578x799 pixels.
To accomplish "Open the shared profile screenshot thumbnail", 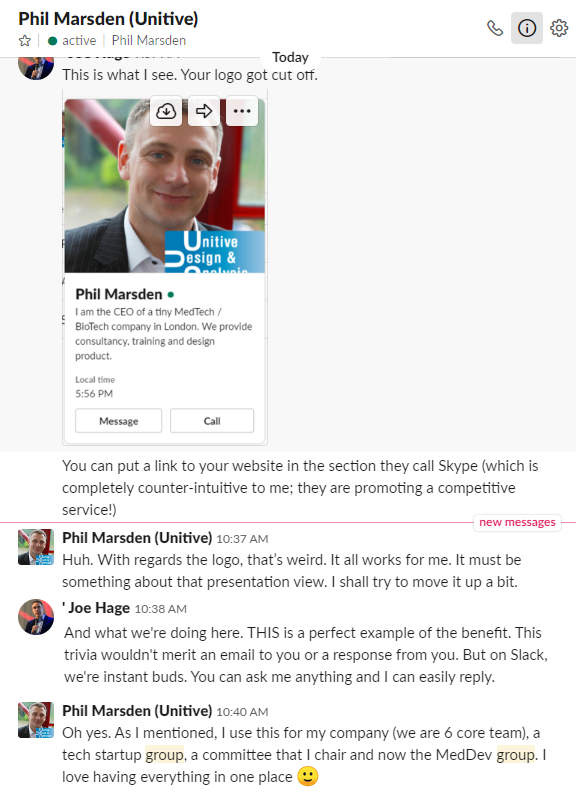I will tap(165, 268).
